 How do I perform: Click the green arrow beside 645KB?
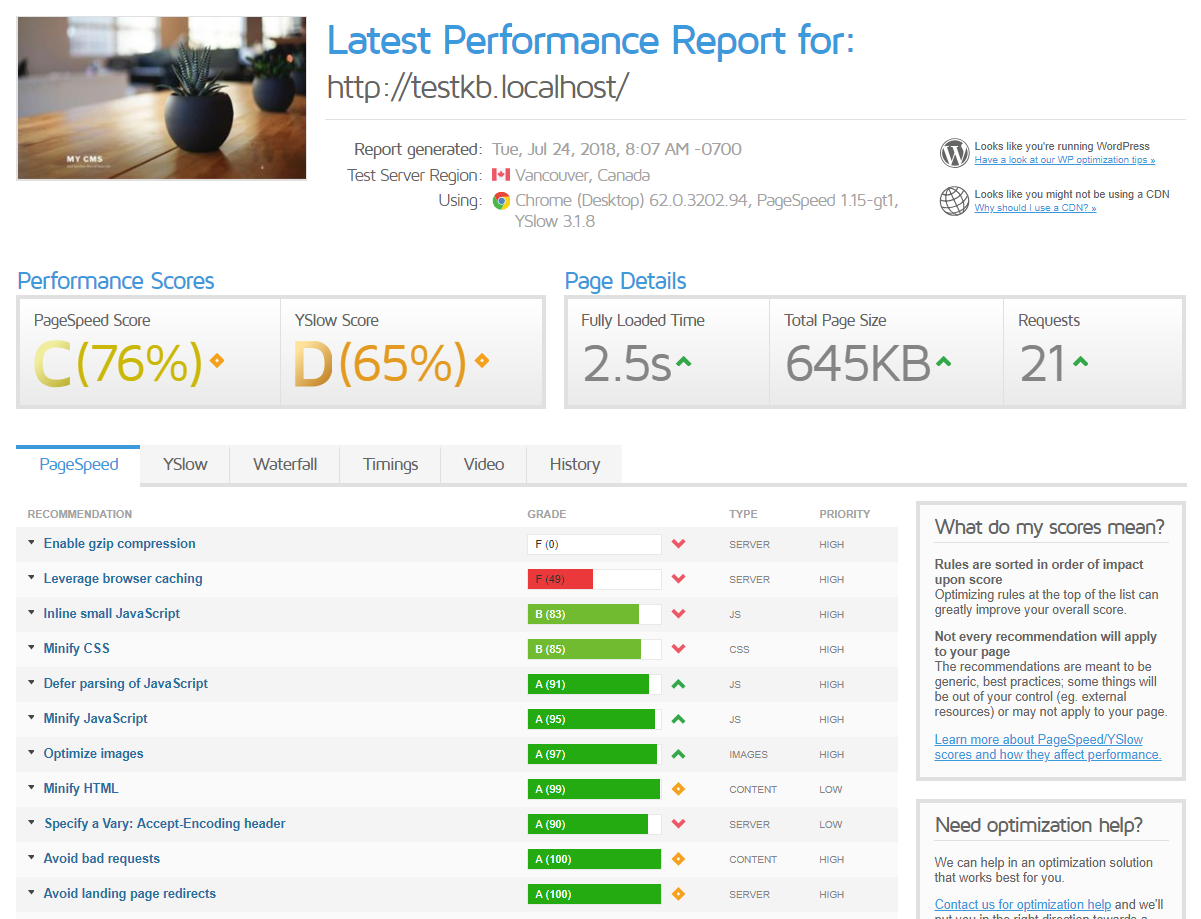[943, 361]
